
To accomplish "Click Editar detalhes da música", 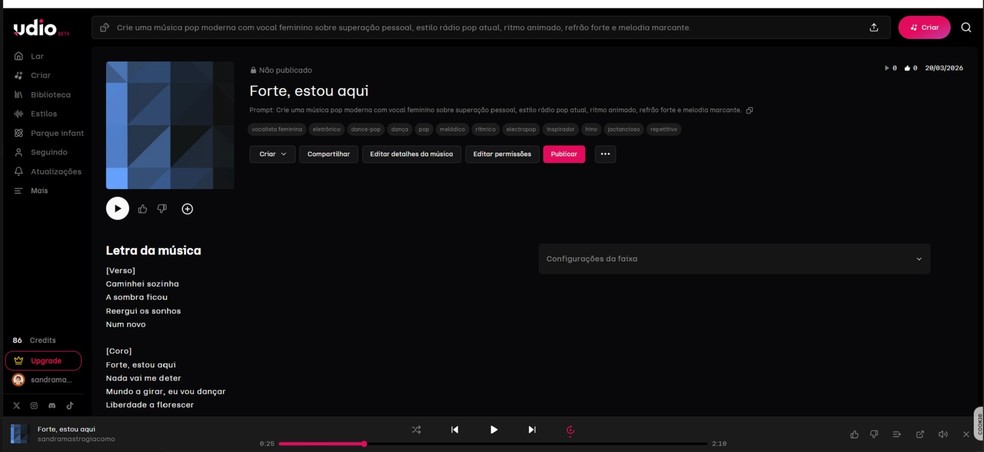I will pyautogui.click(x=412, y=154).
